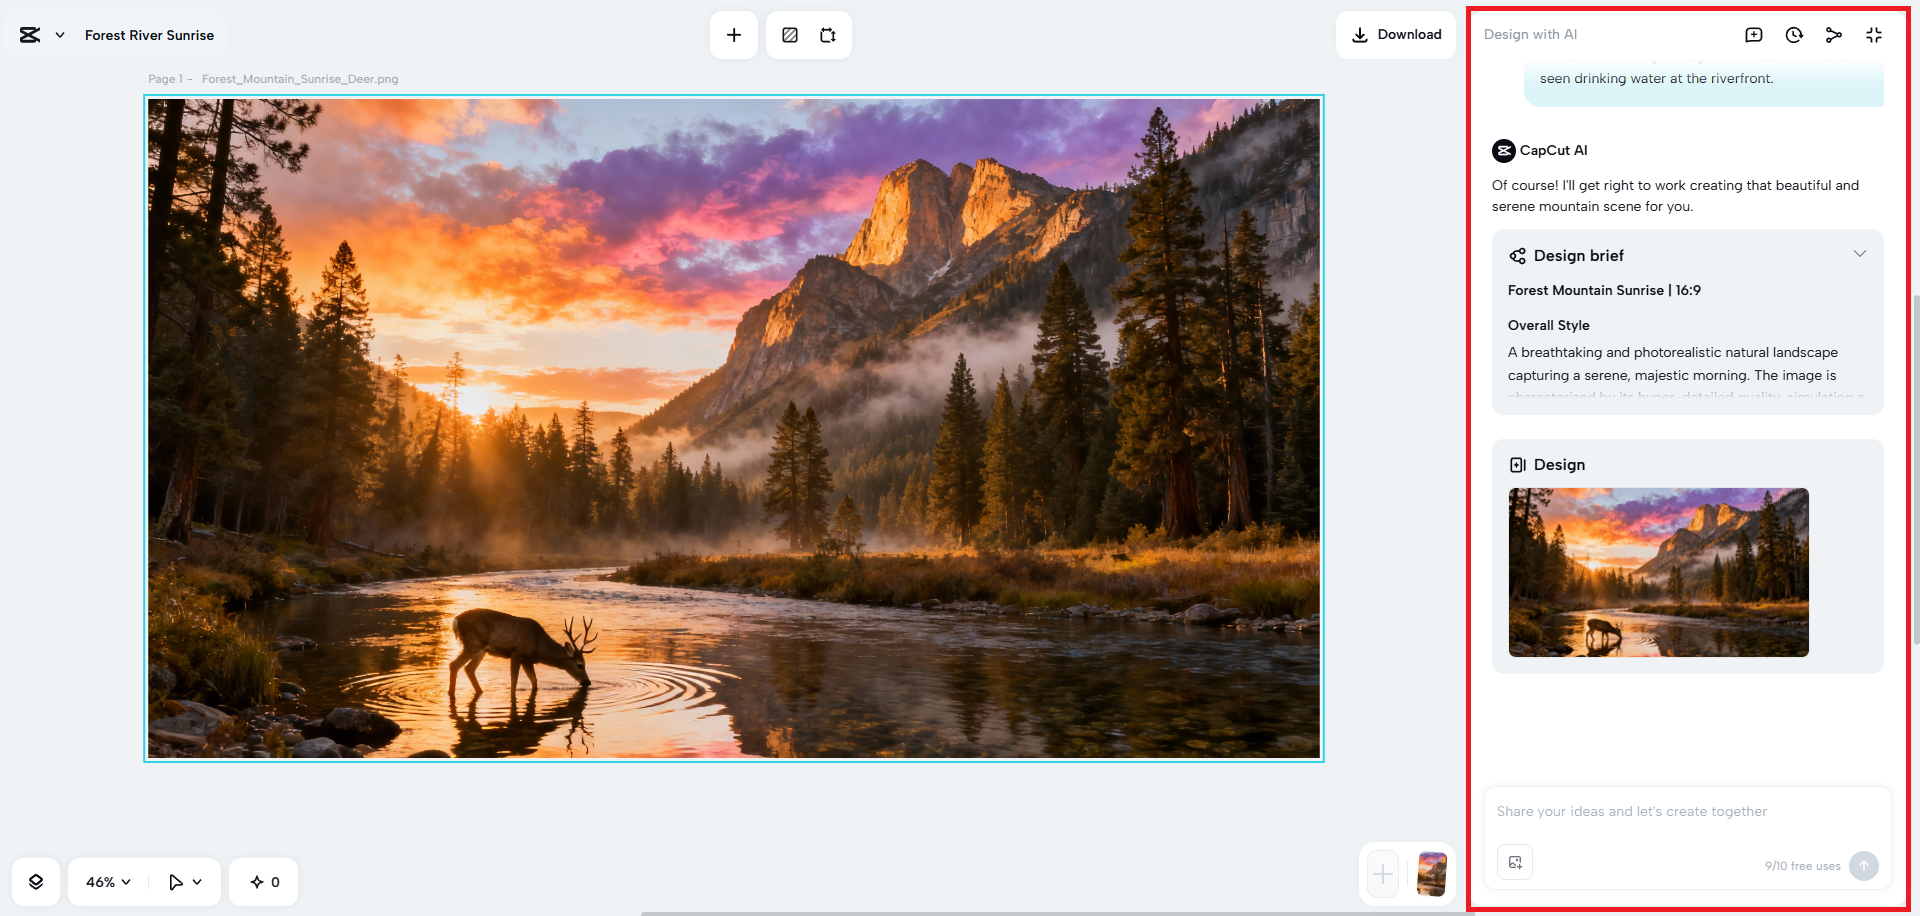This screenshot has height=916, width=1920.
Task: Open the Design result thumbnail
Action: tap(1657, 572)
